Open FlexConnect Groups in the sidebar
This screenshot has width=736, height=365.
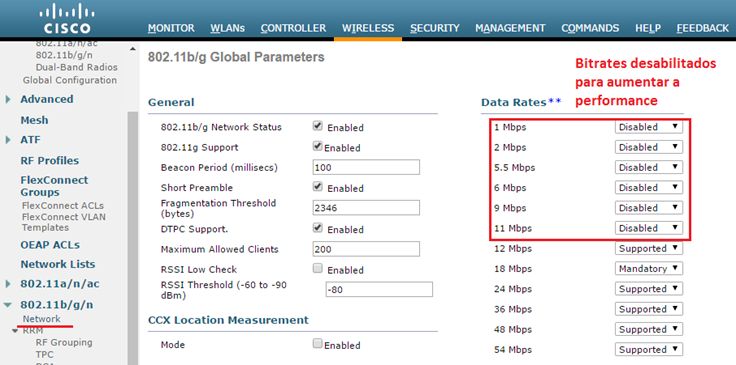54,186
